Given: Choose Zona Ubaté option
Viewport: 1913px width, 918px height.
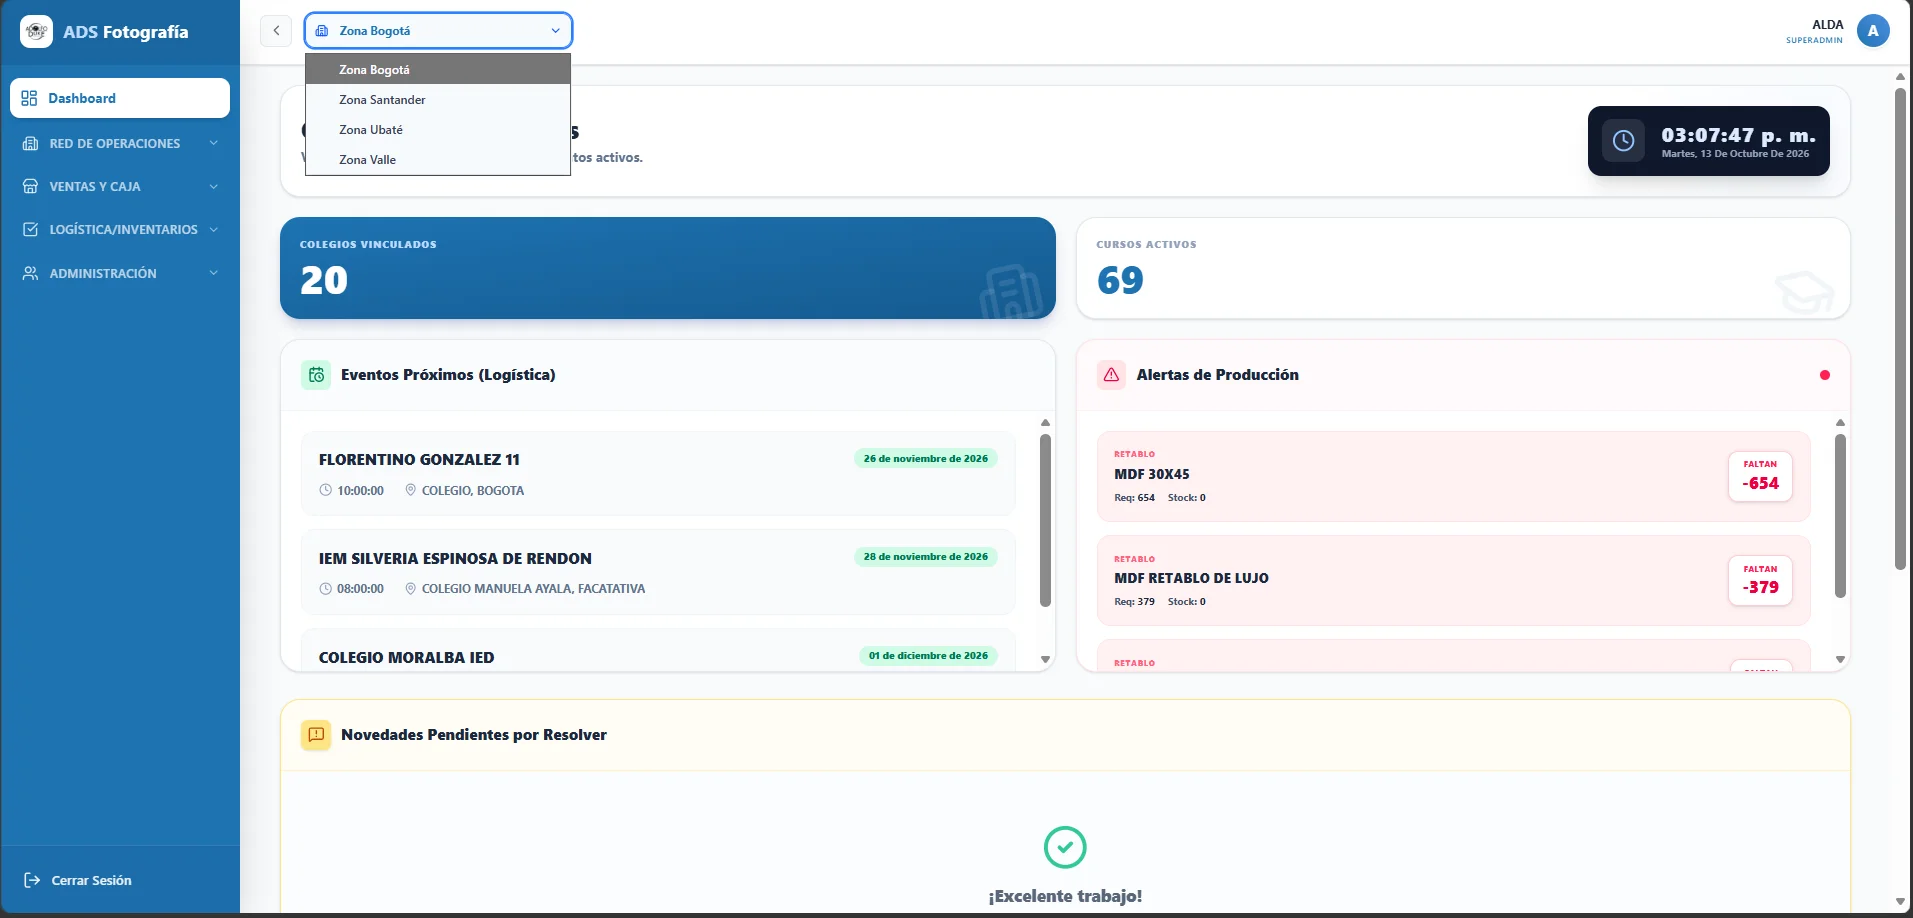Looking at the screenshot, I should (438, 130).
